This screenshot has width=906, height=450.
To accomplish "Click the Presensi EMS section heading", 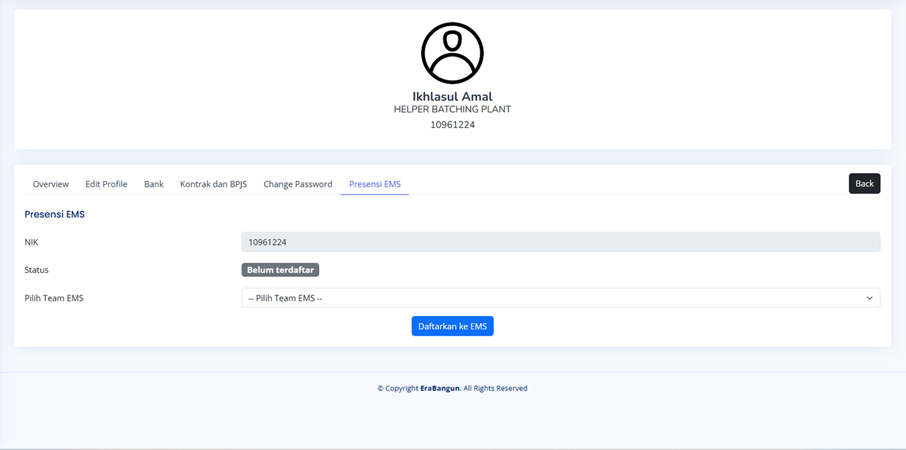I will coord(55,214).
